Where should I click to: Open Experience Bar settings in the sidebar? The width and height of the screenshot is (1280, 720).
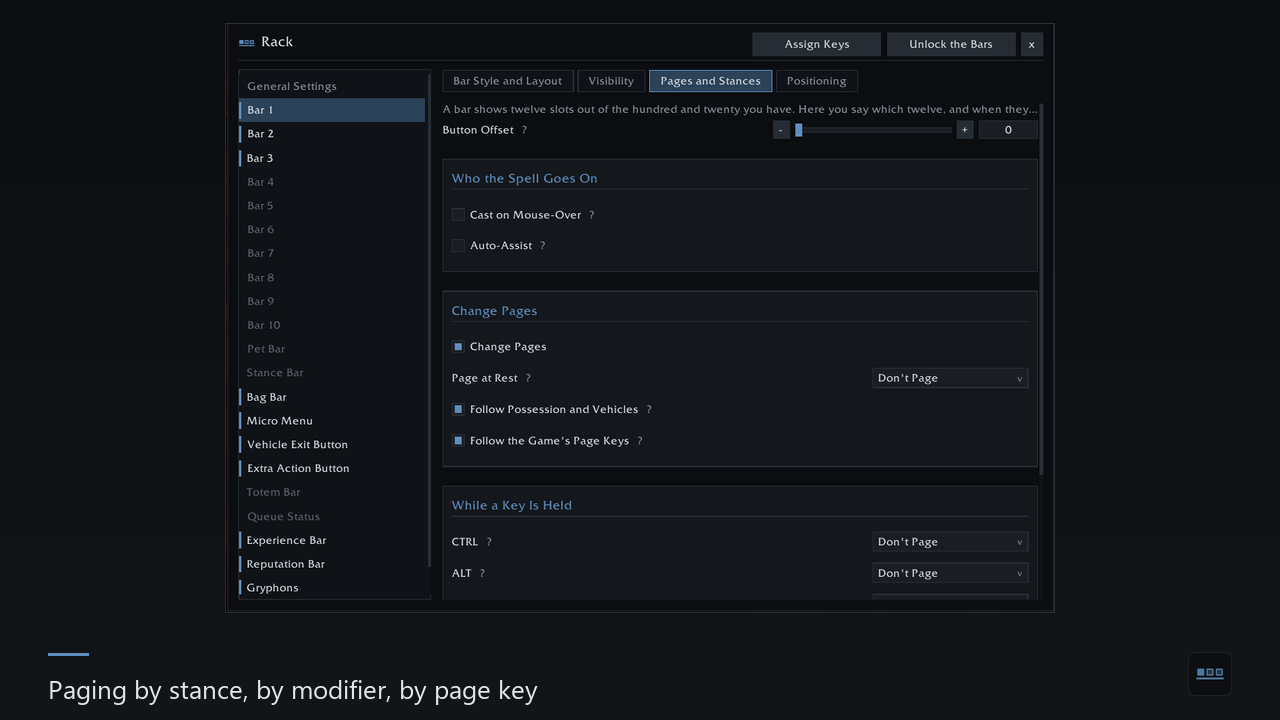332,540
